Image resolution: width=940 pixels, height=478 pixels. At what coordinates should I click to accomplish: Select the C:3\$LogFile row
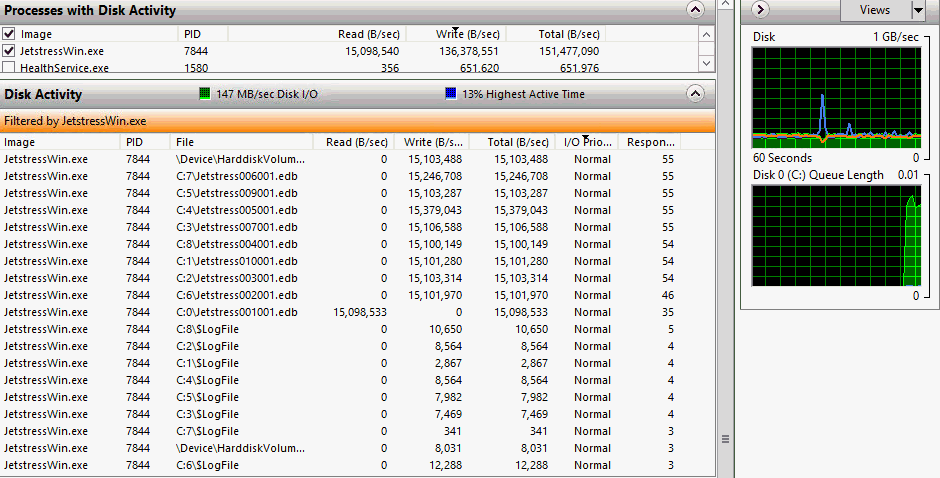click(358, 414)
